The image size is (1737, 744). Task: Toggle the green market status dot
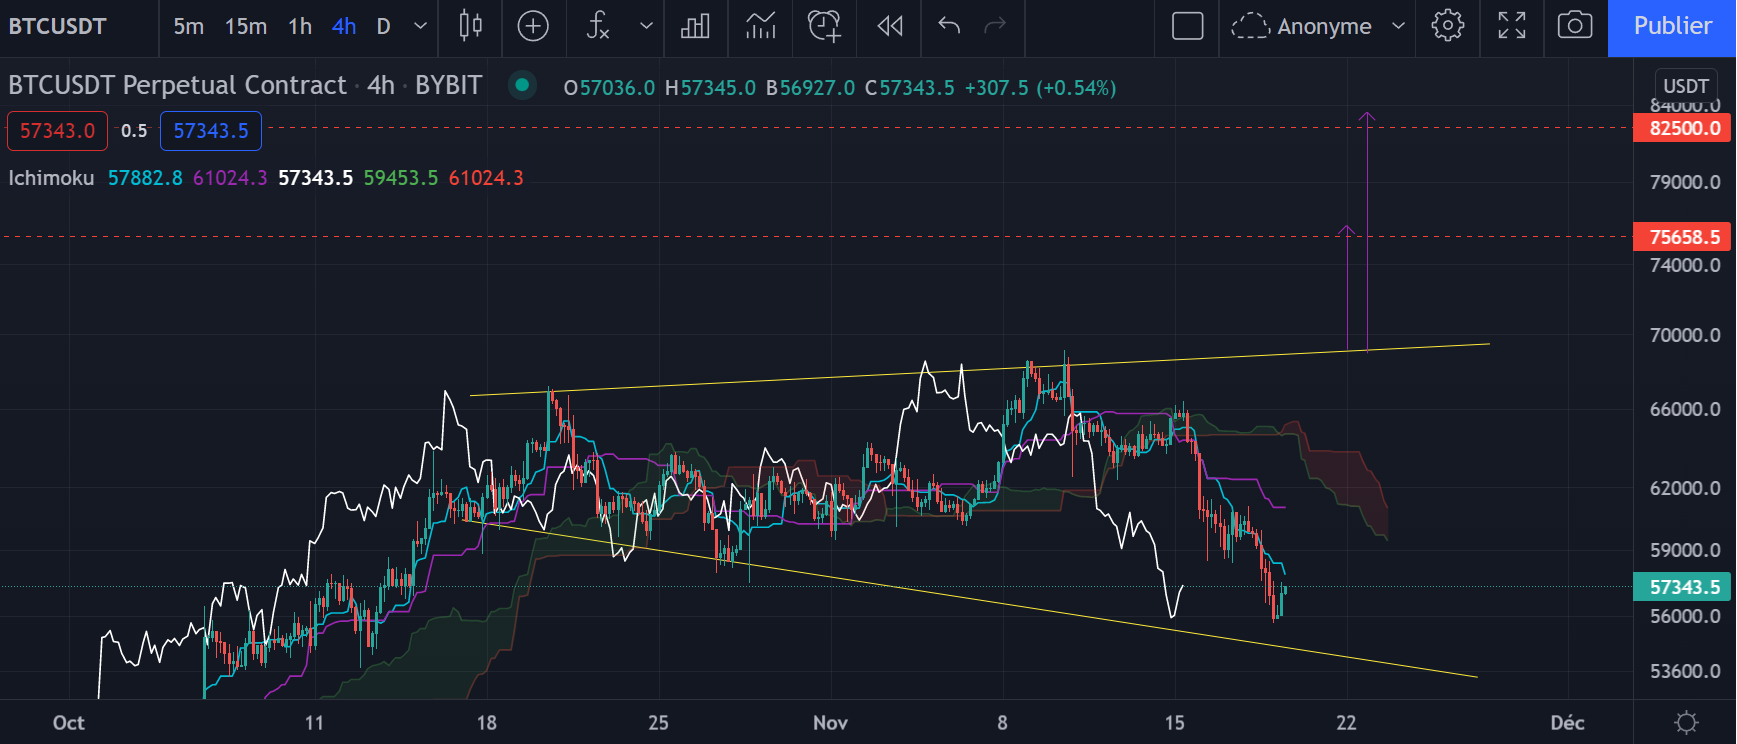pyautogui.click(x=521, y=85)
